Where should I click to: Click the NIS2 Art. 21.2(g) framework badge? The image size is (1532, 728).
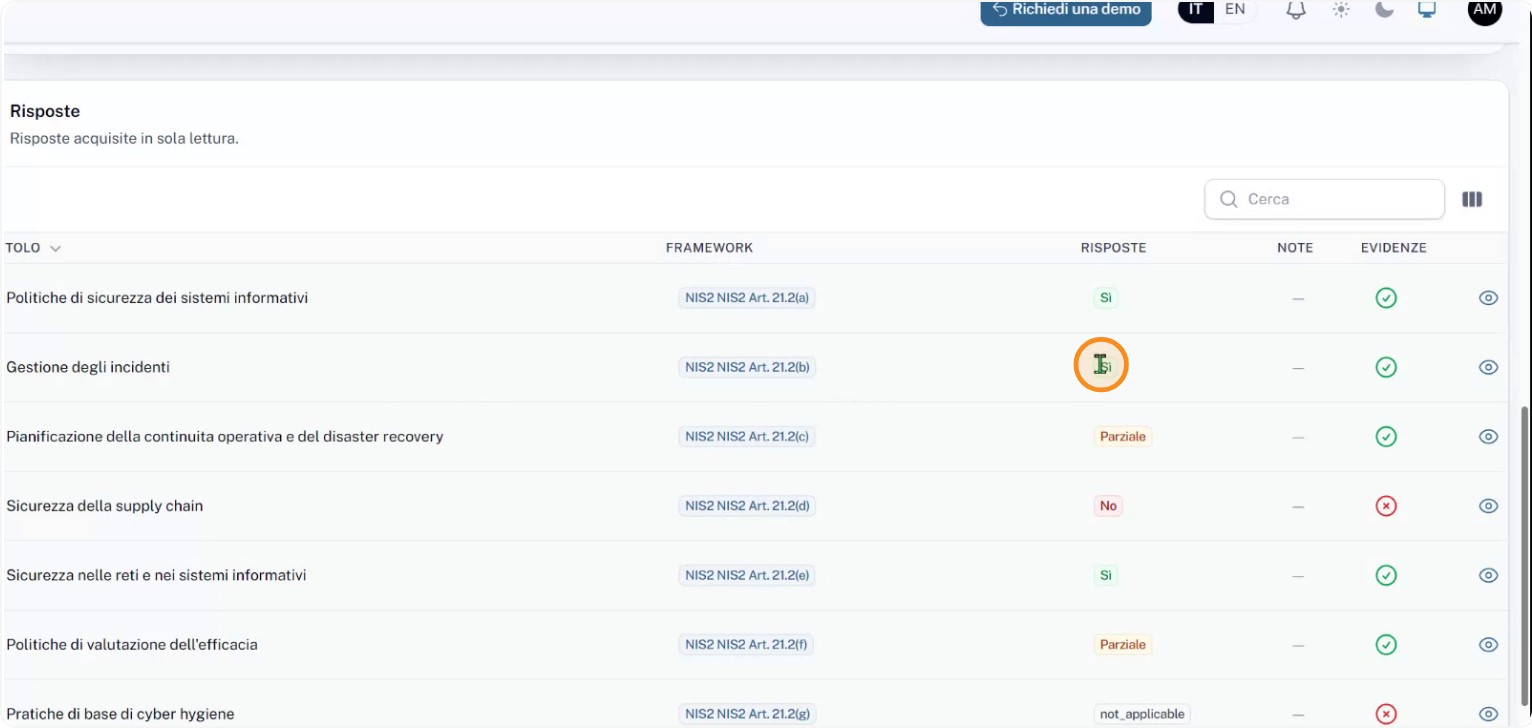[x=747, y=714]
